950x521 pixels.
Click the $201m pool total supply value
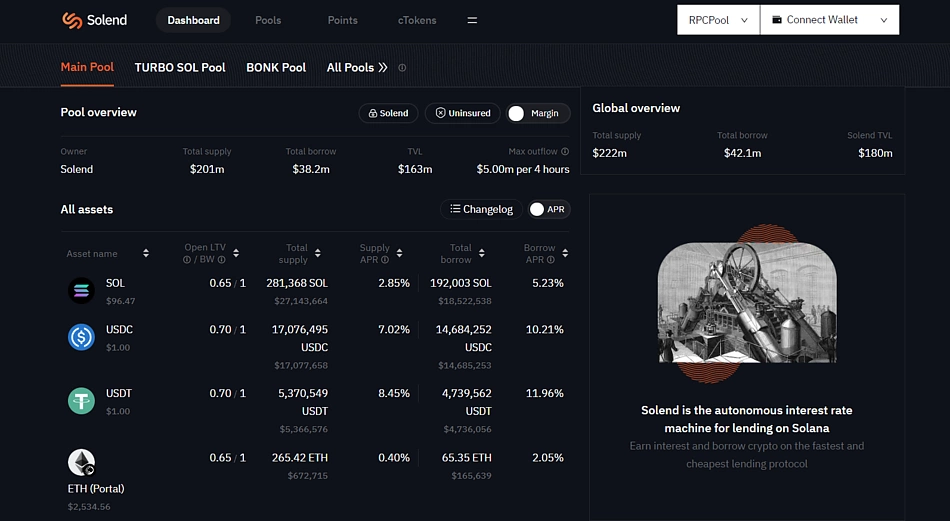(x=207, y=169)
